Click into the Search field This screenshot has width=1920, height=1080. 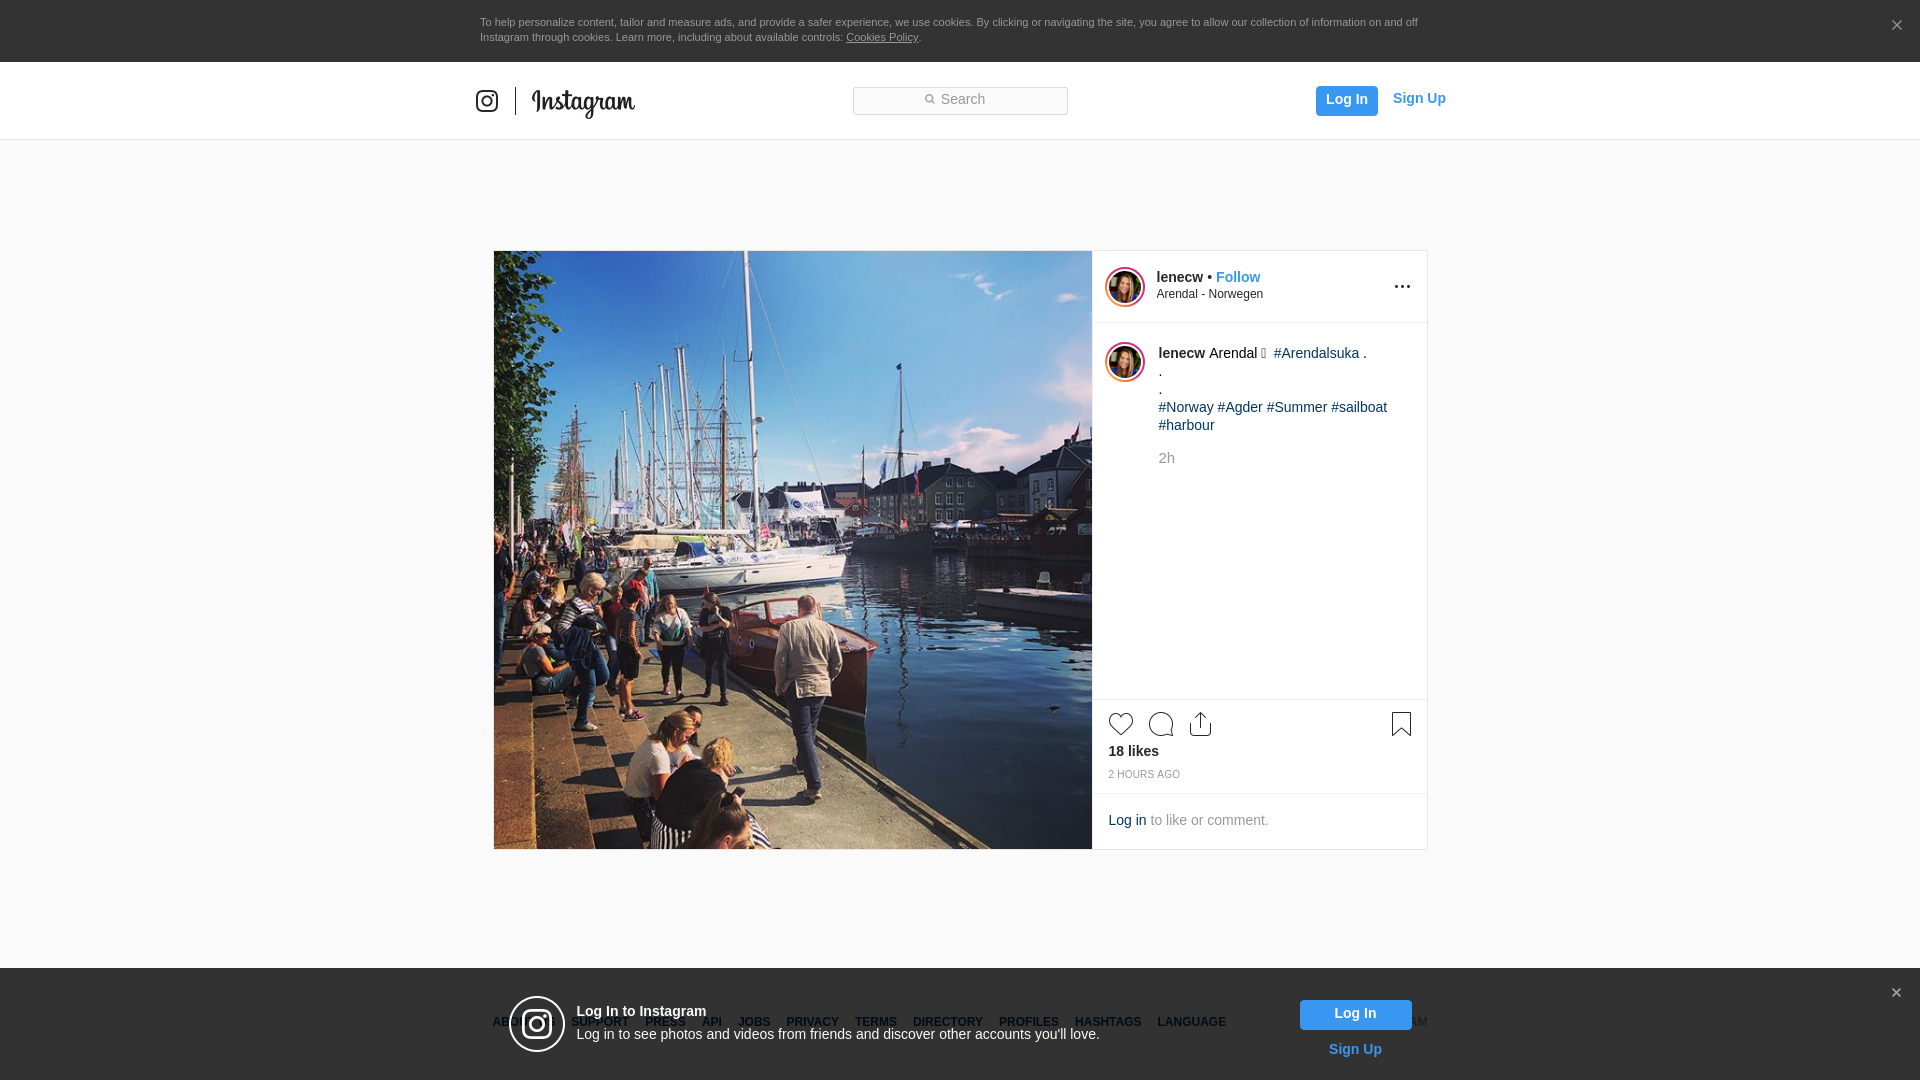[x=960, y=100]
